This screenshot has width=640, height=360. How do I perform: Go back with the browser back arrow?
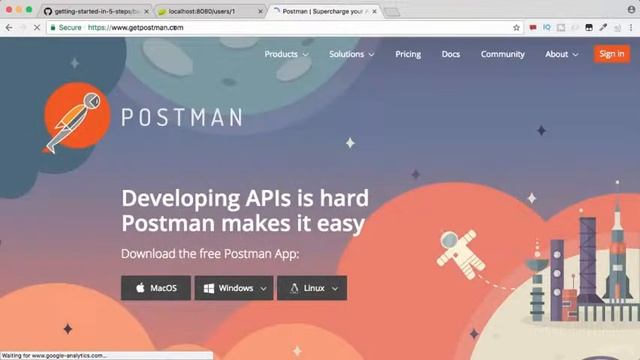(x=9, y=28)
